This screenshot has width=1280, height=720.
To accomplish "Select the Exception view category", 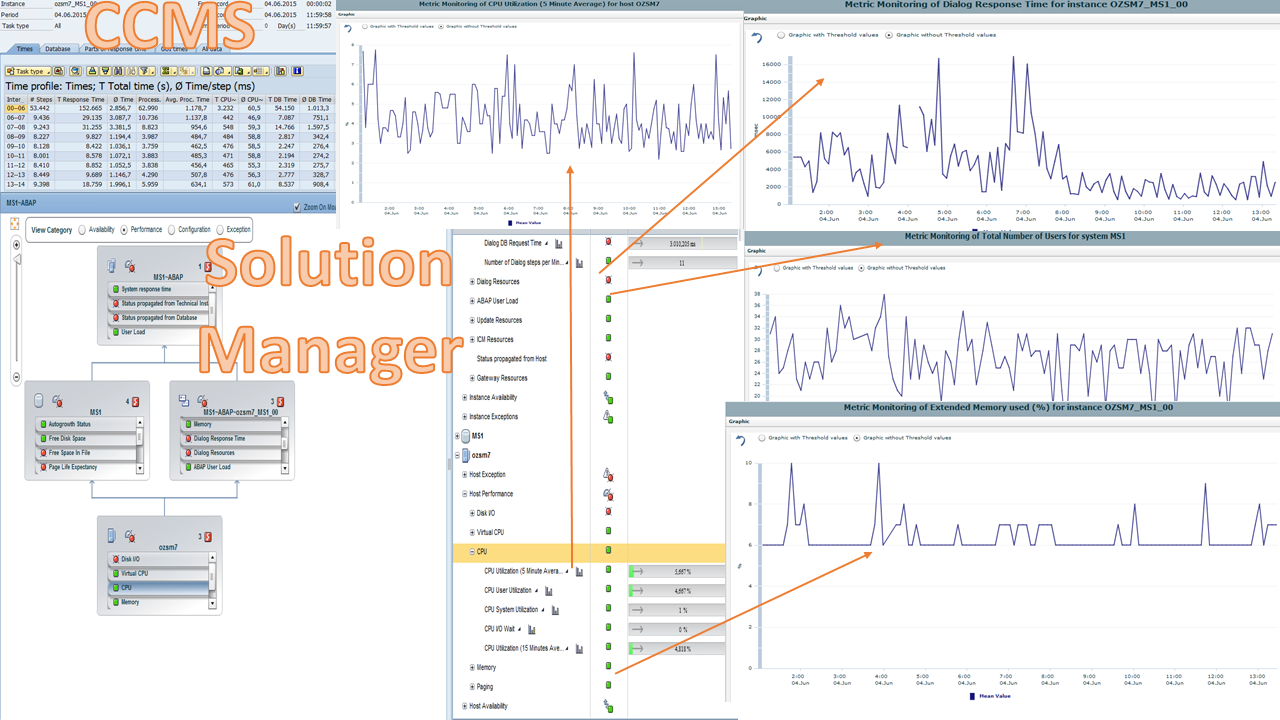I will pyautogui.click(x=219, y=229).
